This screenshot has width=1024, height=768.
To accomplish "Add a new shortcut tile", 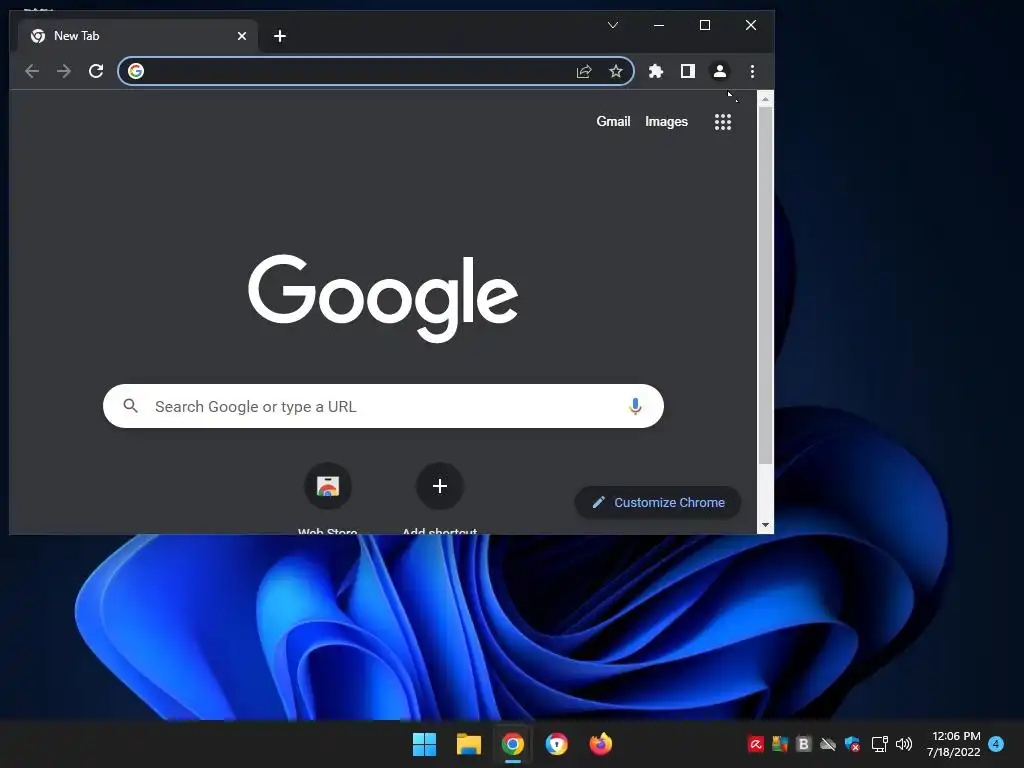I will 440,486.
